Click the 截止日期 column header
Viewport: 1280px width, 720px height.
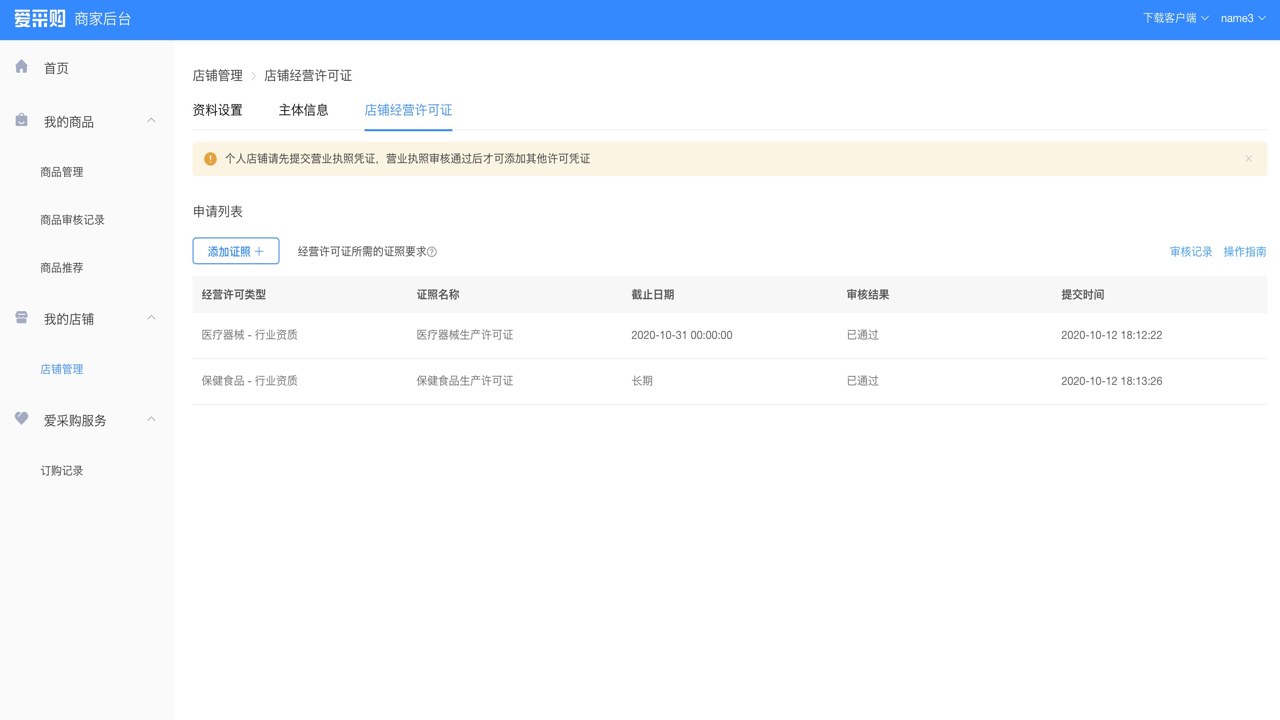click(653, 295)
